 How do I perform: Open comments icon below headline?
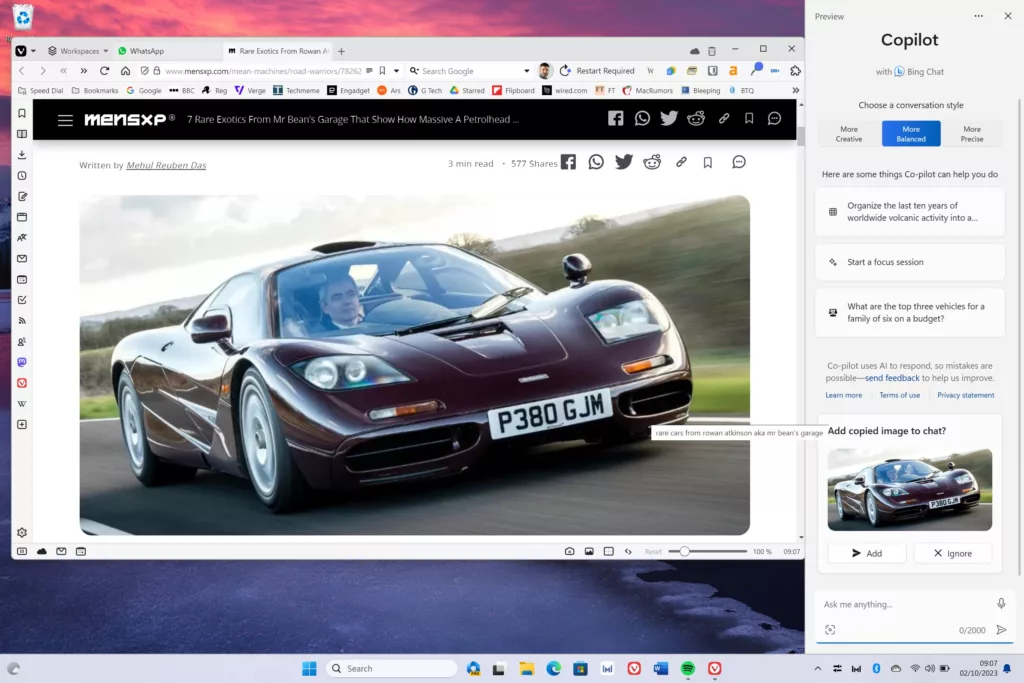click(739, 162)
